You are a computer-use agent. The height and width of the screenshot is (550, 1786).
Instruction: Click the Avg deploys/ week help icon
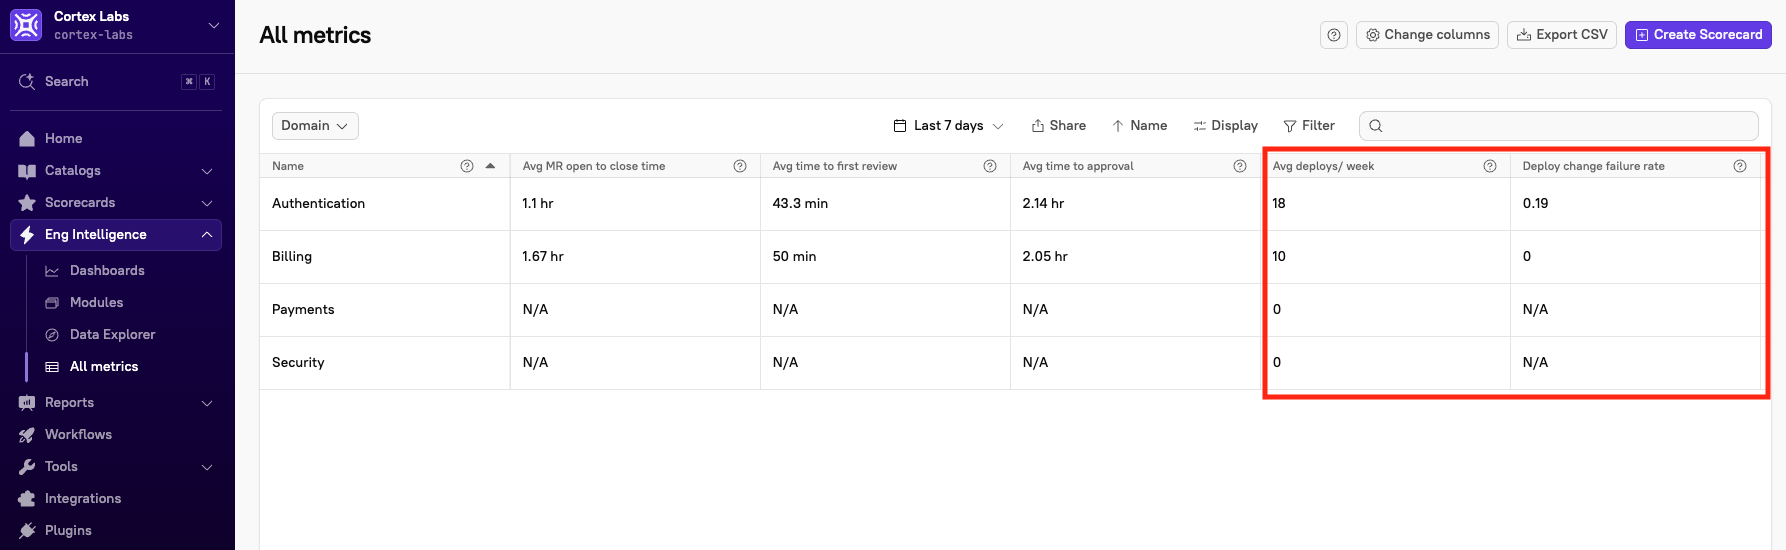pos(1490,166)
